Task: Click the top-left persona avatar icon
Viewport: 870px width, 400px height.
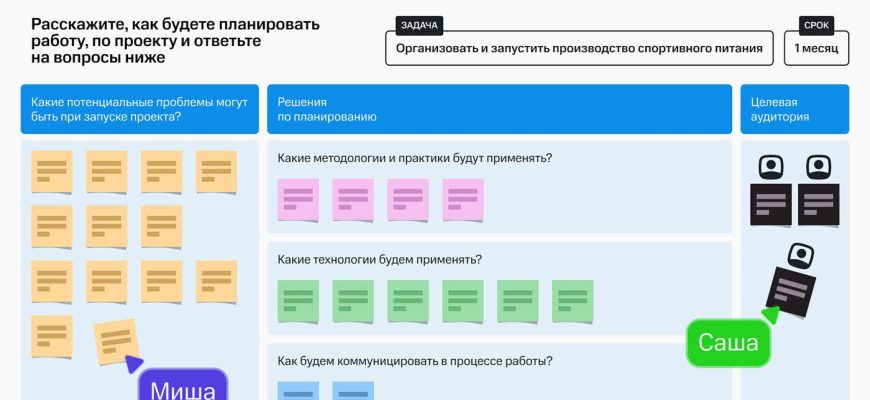Action: [x=771, y=167]
